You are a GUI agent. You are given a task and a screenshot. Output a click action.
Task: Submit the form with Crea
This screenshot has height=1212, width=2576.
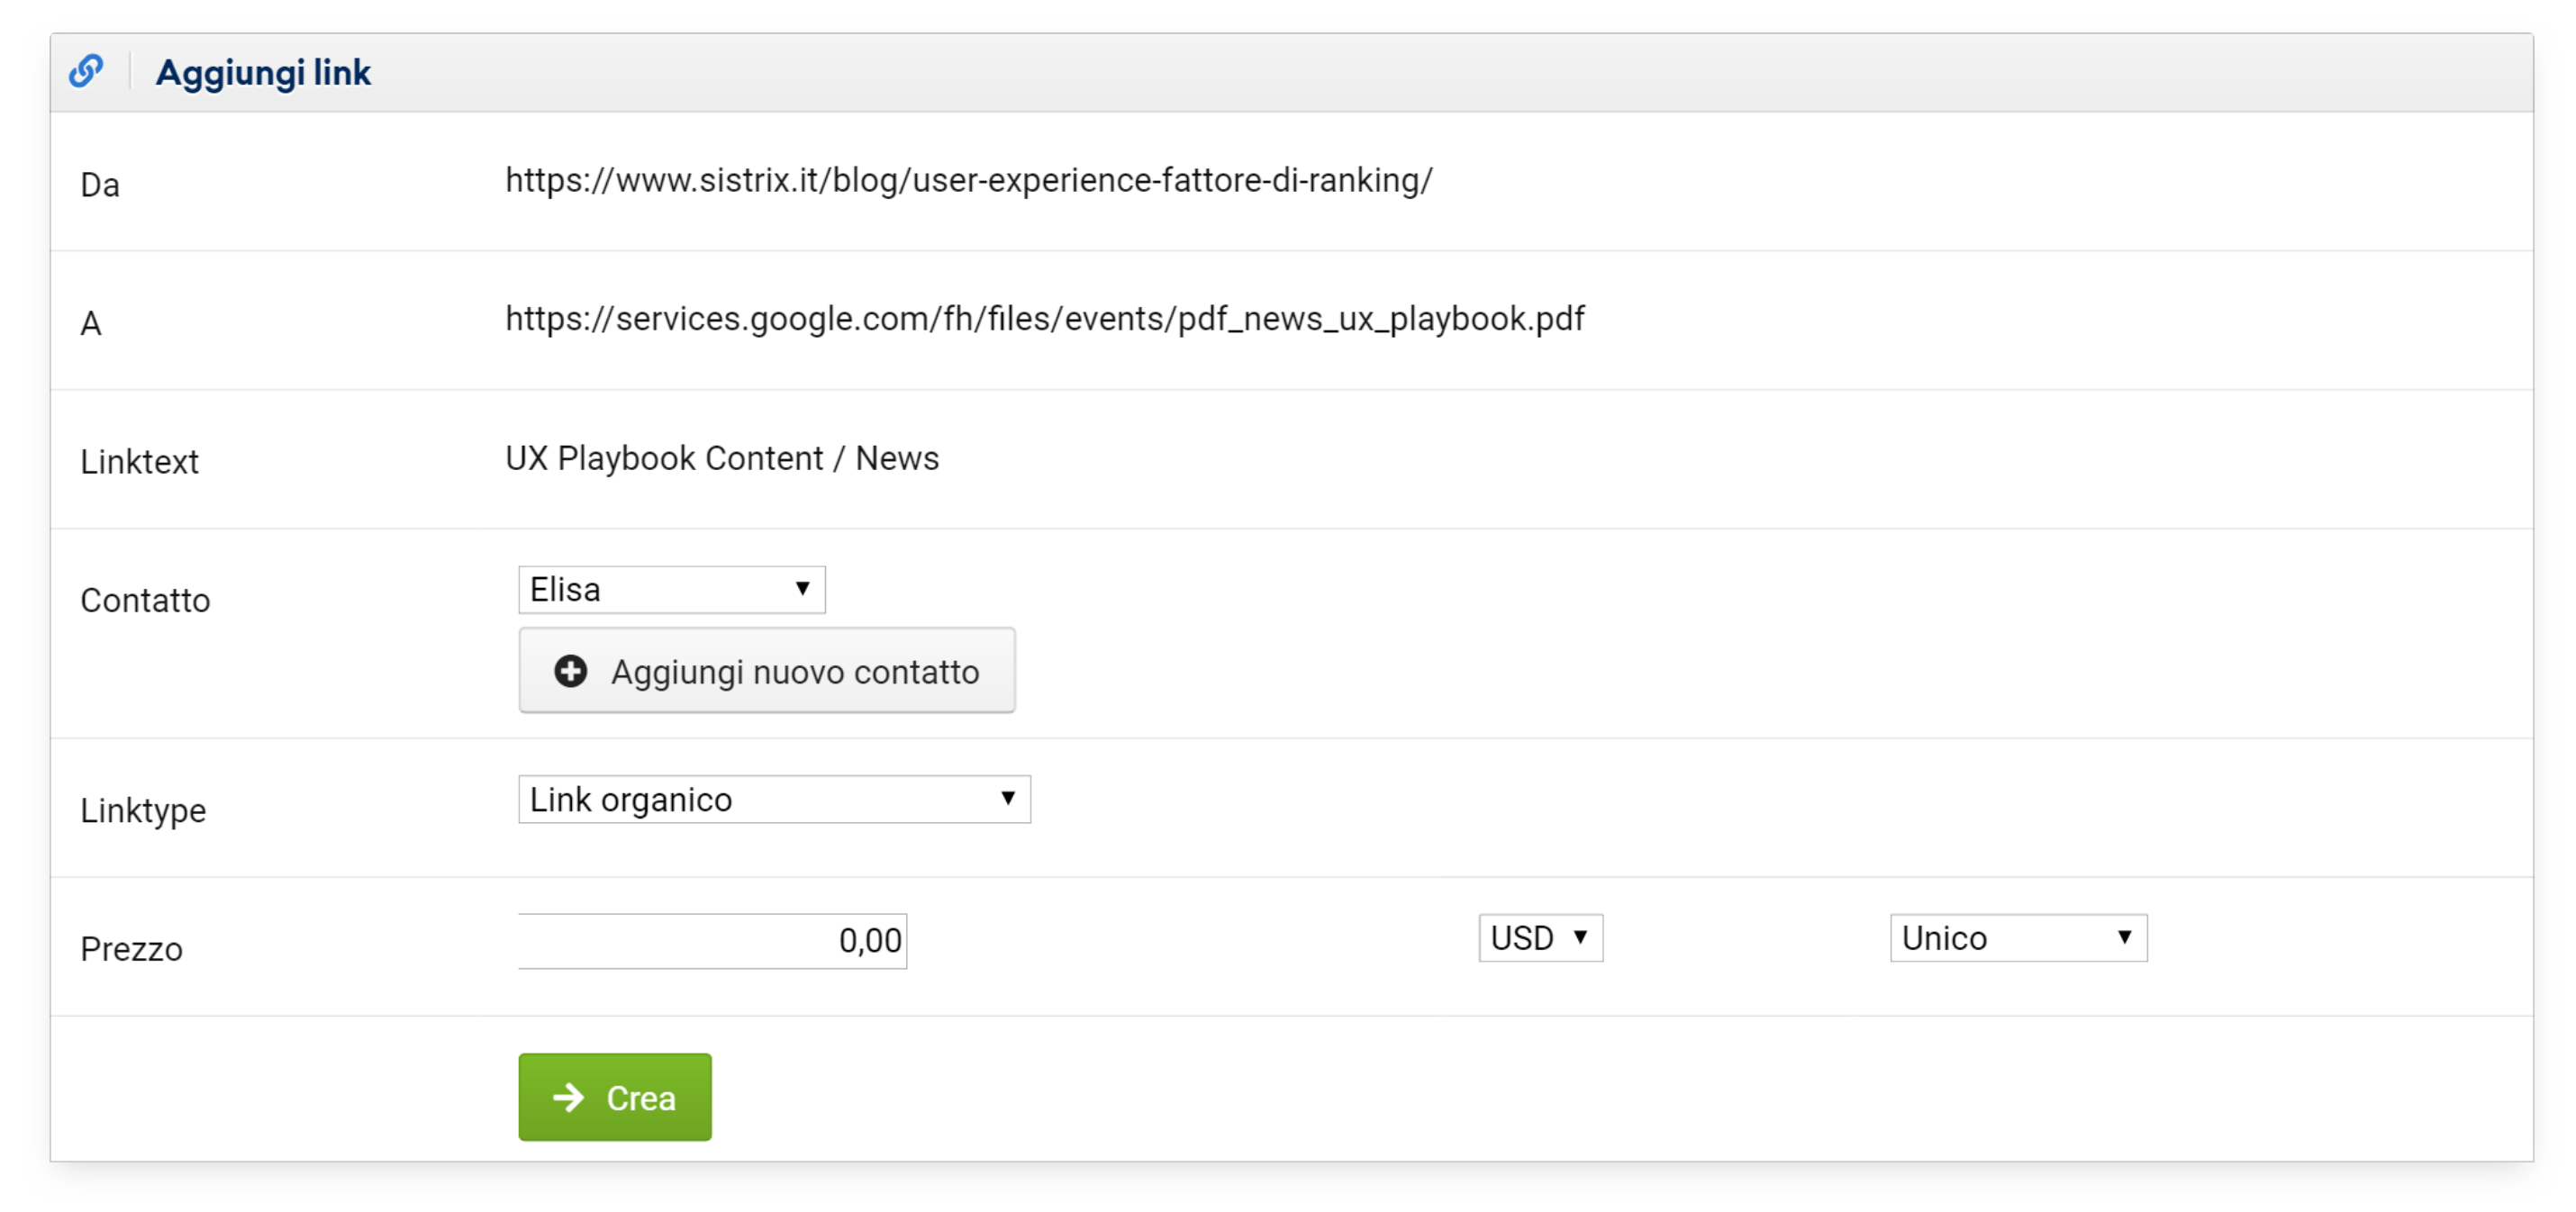(x=614, y=1097)
